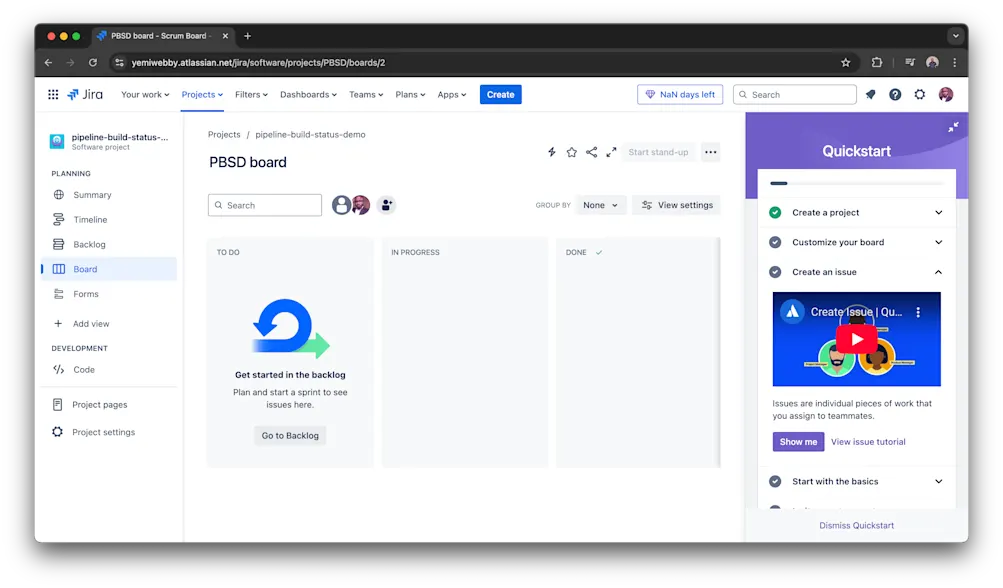1003x588 pixels.
Task: Open the Atlassian app switcher grid icon
Action: point(53,94)
